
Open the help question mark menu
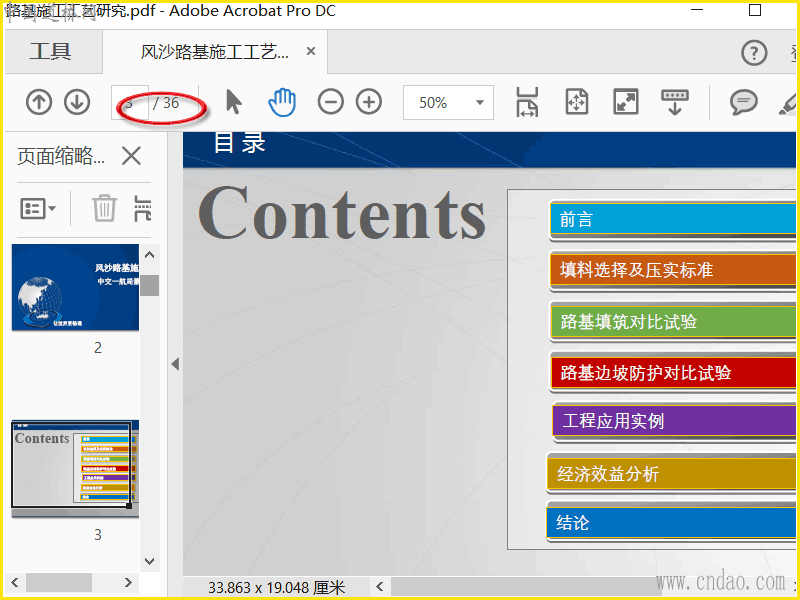click(x=754, y=53)
